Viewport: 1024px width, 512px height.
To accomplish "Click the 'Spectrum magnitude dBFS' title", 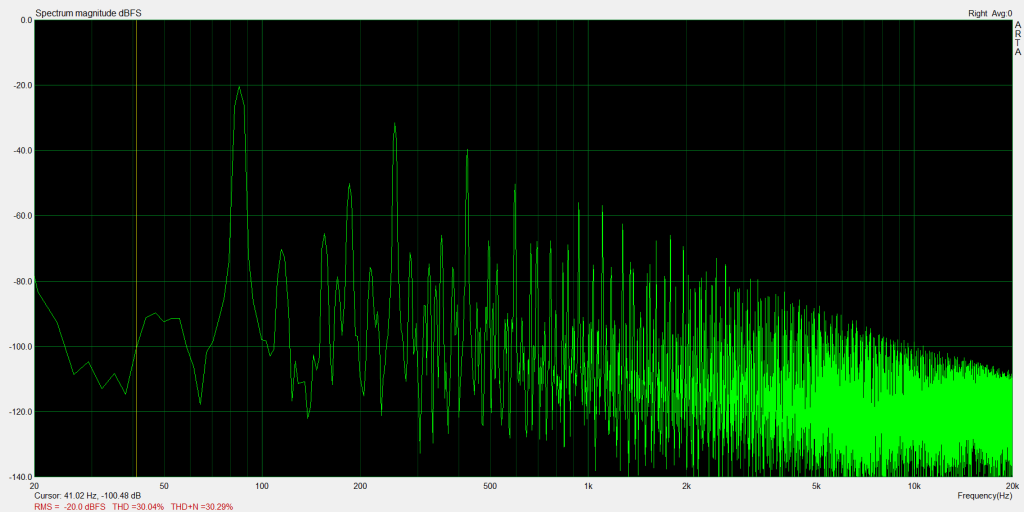I will [x=88, y=13].
